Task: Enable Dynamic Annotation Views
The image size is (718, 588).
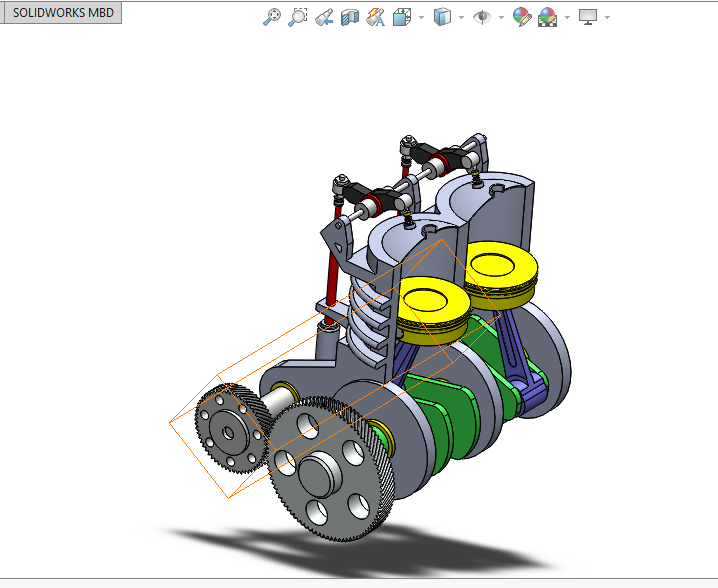Action: (x=376, y=17)
